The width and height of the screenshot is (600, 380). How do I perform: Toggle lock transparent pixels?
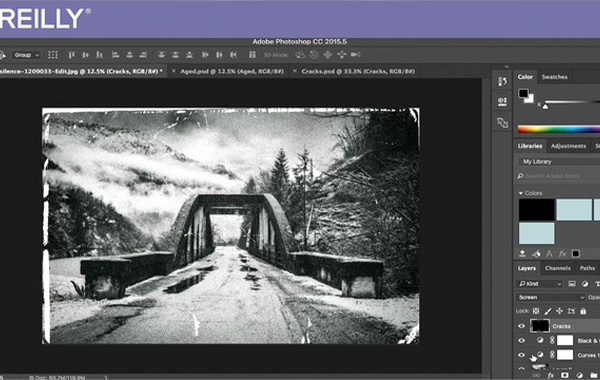pyautogui.click(x=536, y=311)
